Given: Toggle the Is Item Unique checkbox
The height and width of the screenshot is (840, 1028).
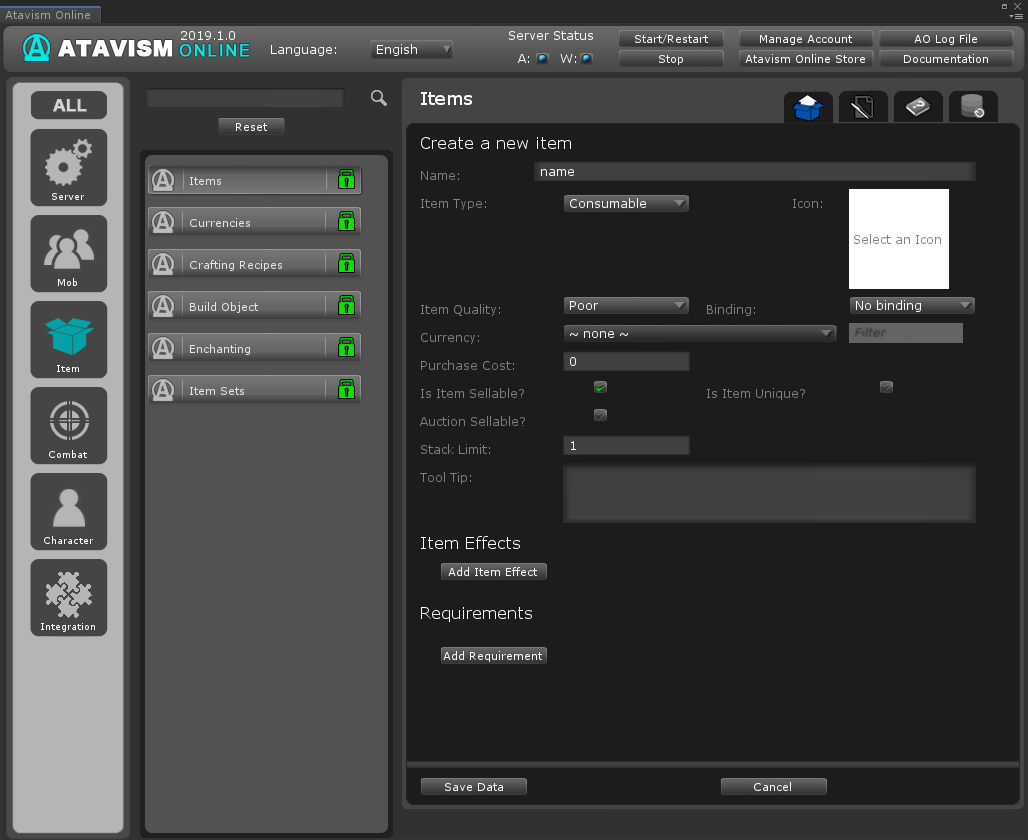Looking at the screenshot, I should point(886,387).
